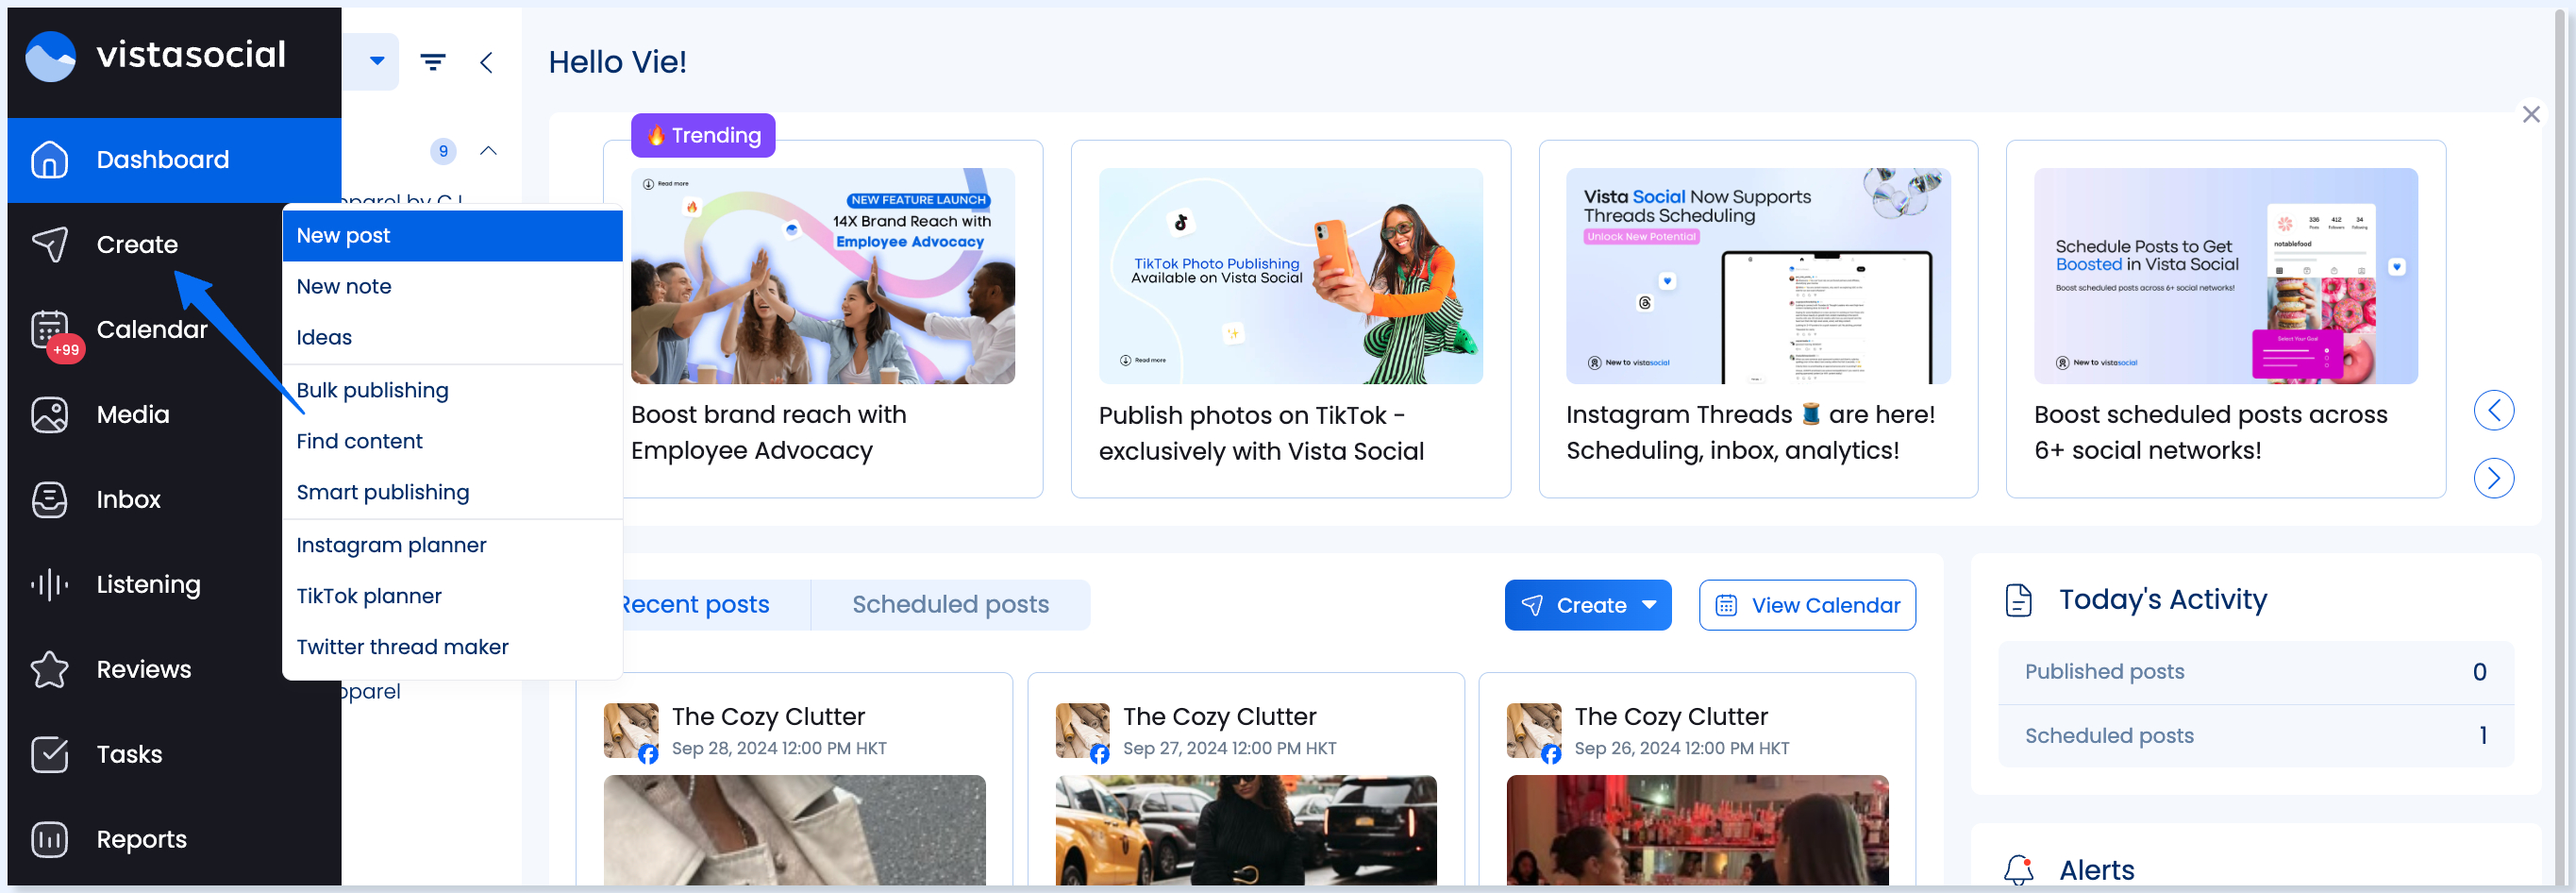Click "Sep 27, 2024 12:00 PM HKT" timestamp
Screen dimensions: 2576x893
pyautogui.click(x=1229, y=748)
